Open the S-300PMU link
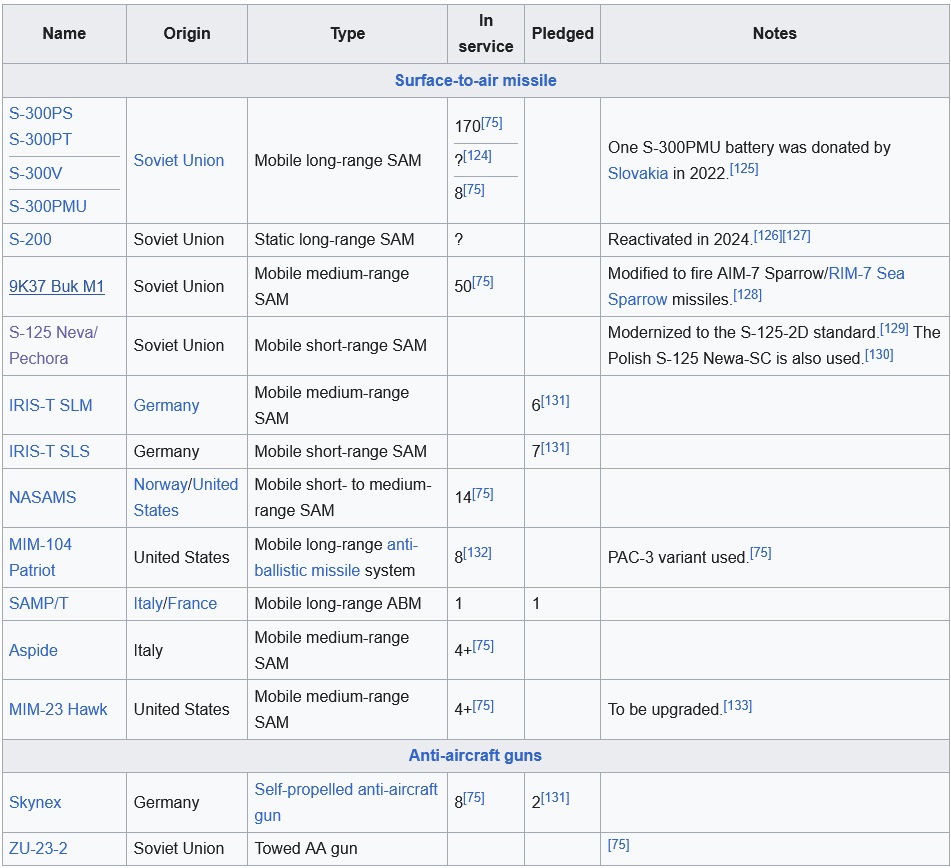Image resolution: width=951 pixels, height=868 pixels. click(48, 206)
